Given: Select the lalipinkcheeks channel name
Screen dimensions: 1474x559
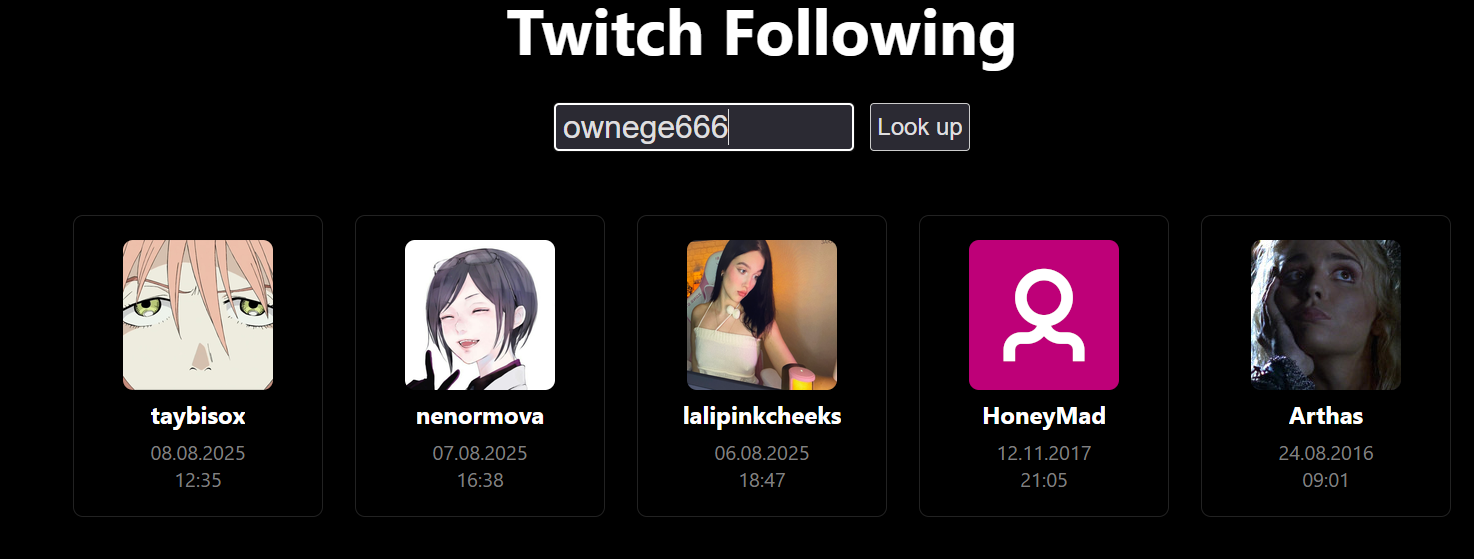Looking at the screenshot, I should [762, 416].
